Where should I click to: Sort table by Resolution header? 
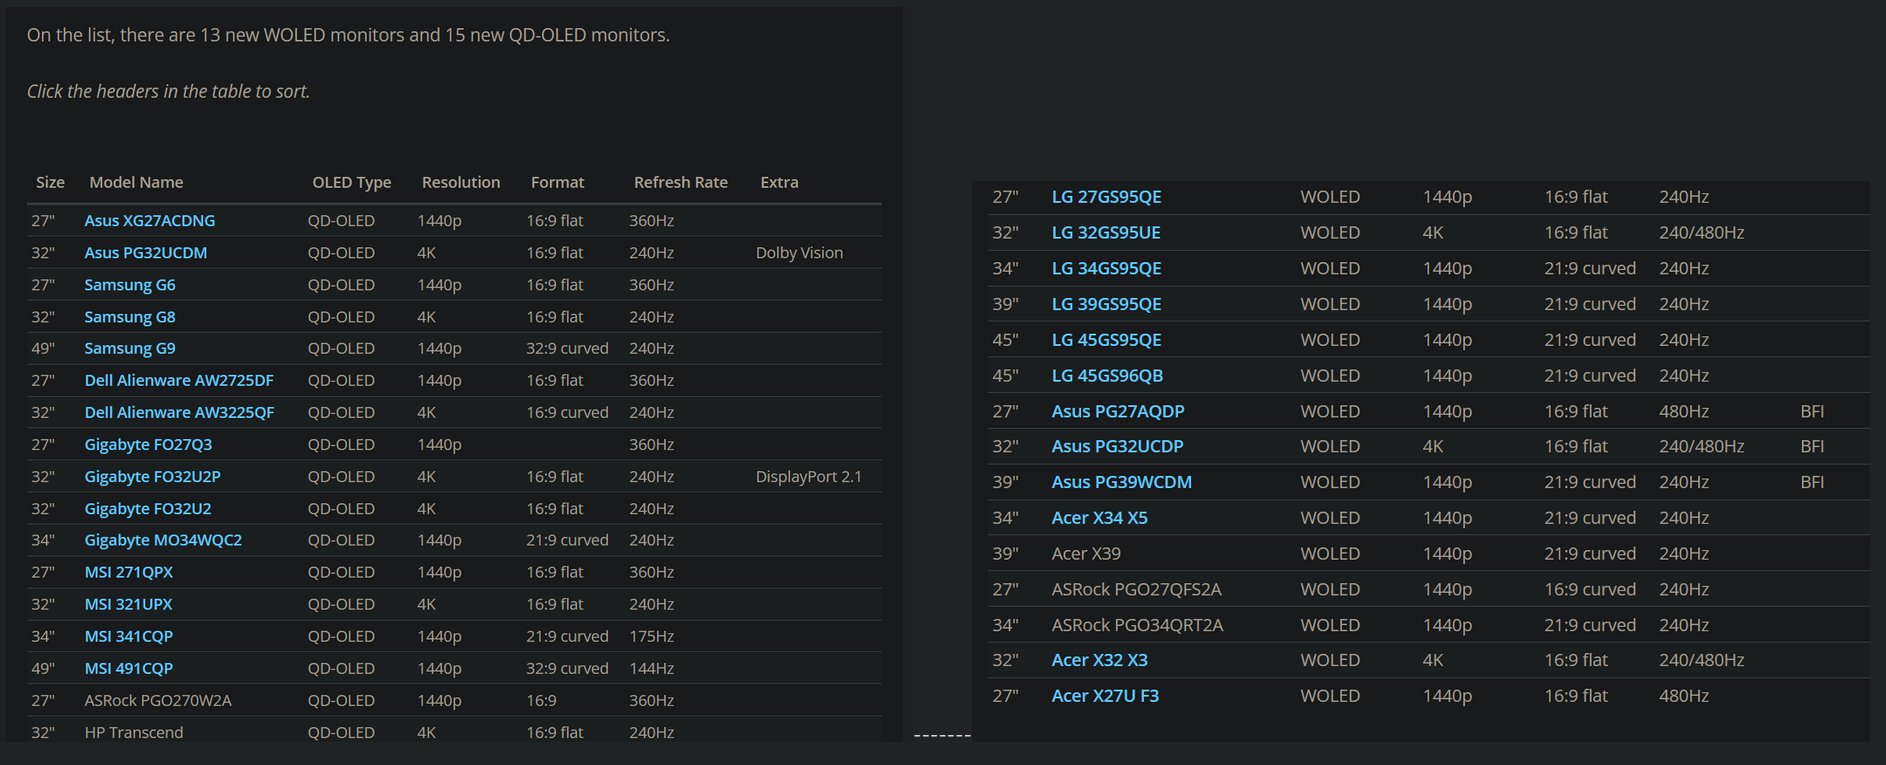[x=461, y=182]
